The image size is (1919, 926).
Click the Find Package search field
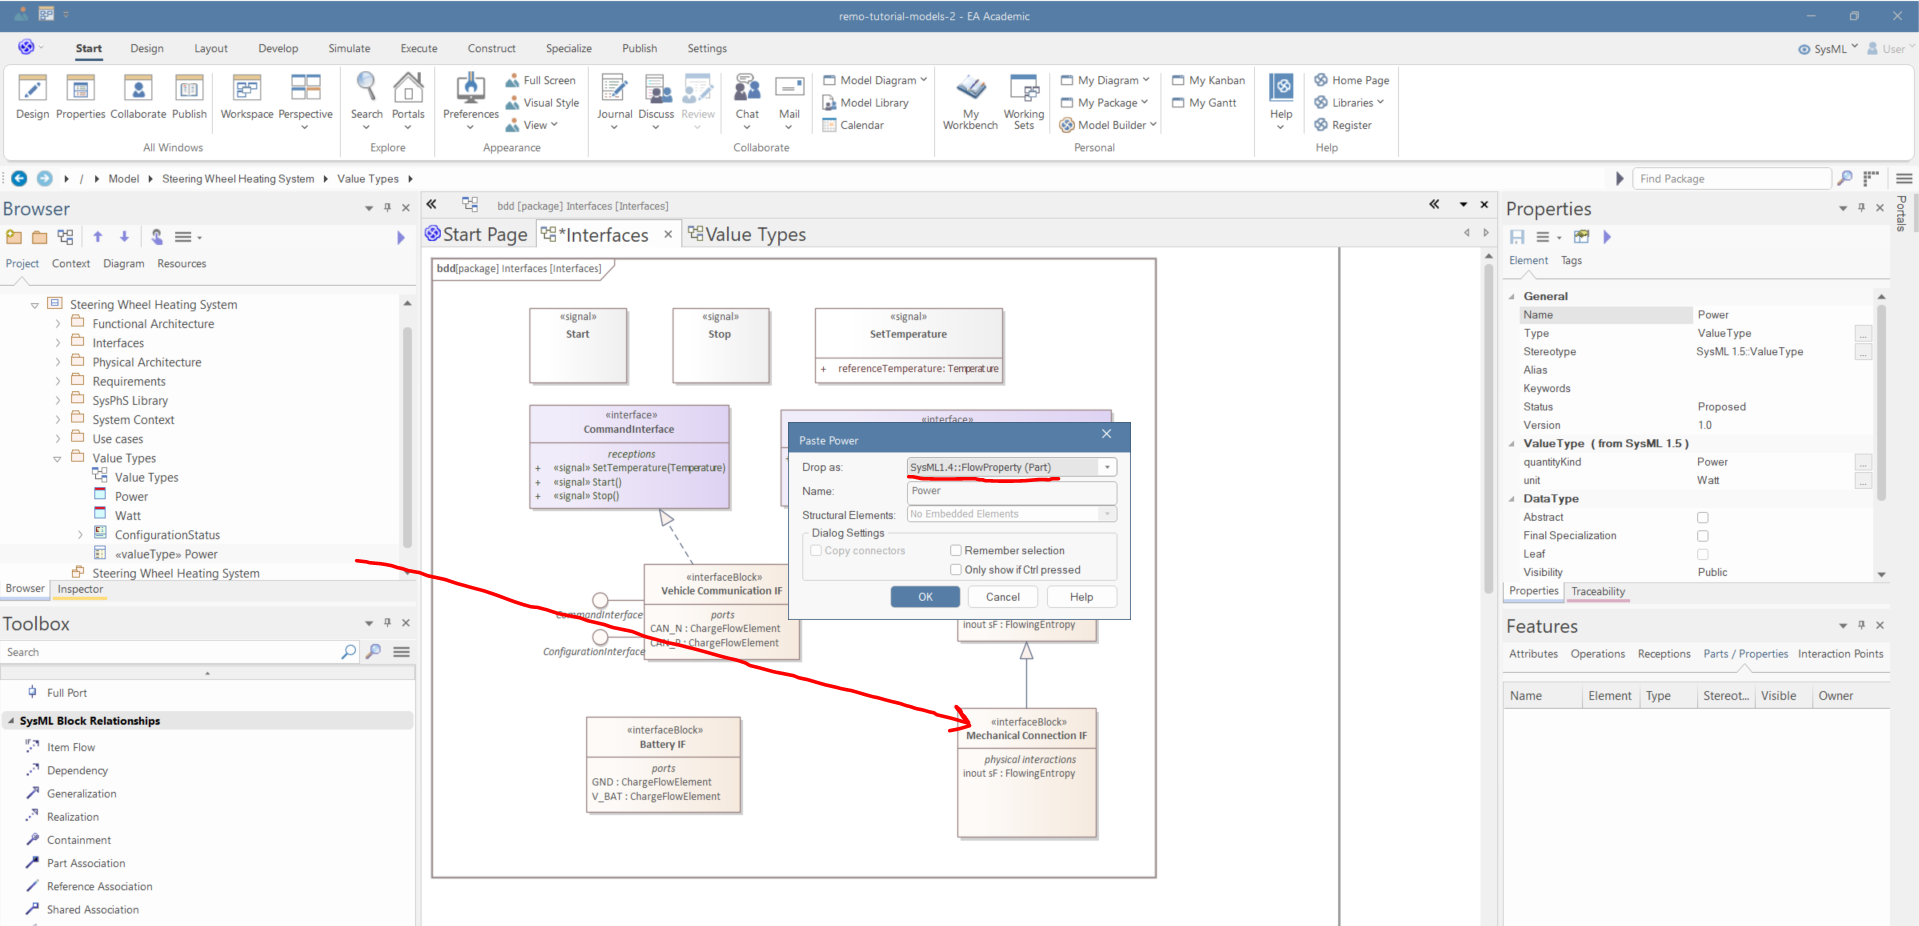coord(1730,179)
